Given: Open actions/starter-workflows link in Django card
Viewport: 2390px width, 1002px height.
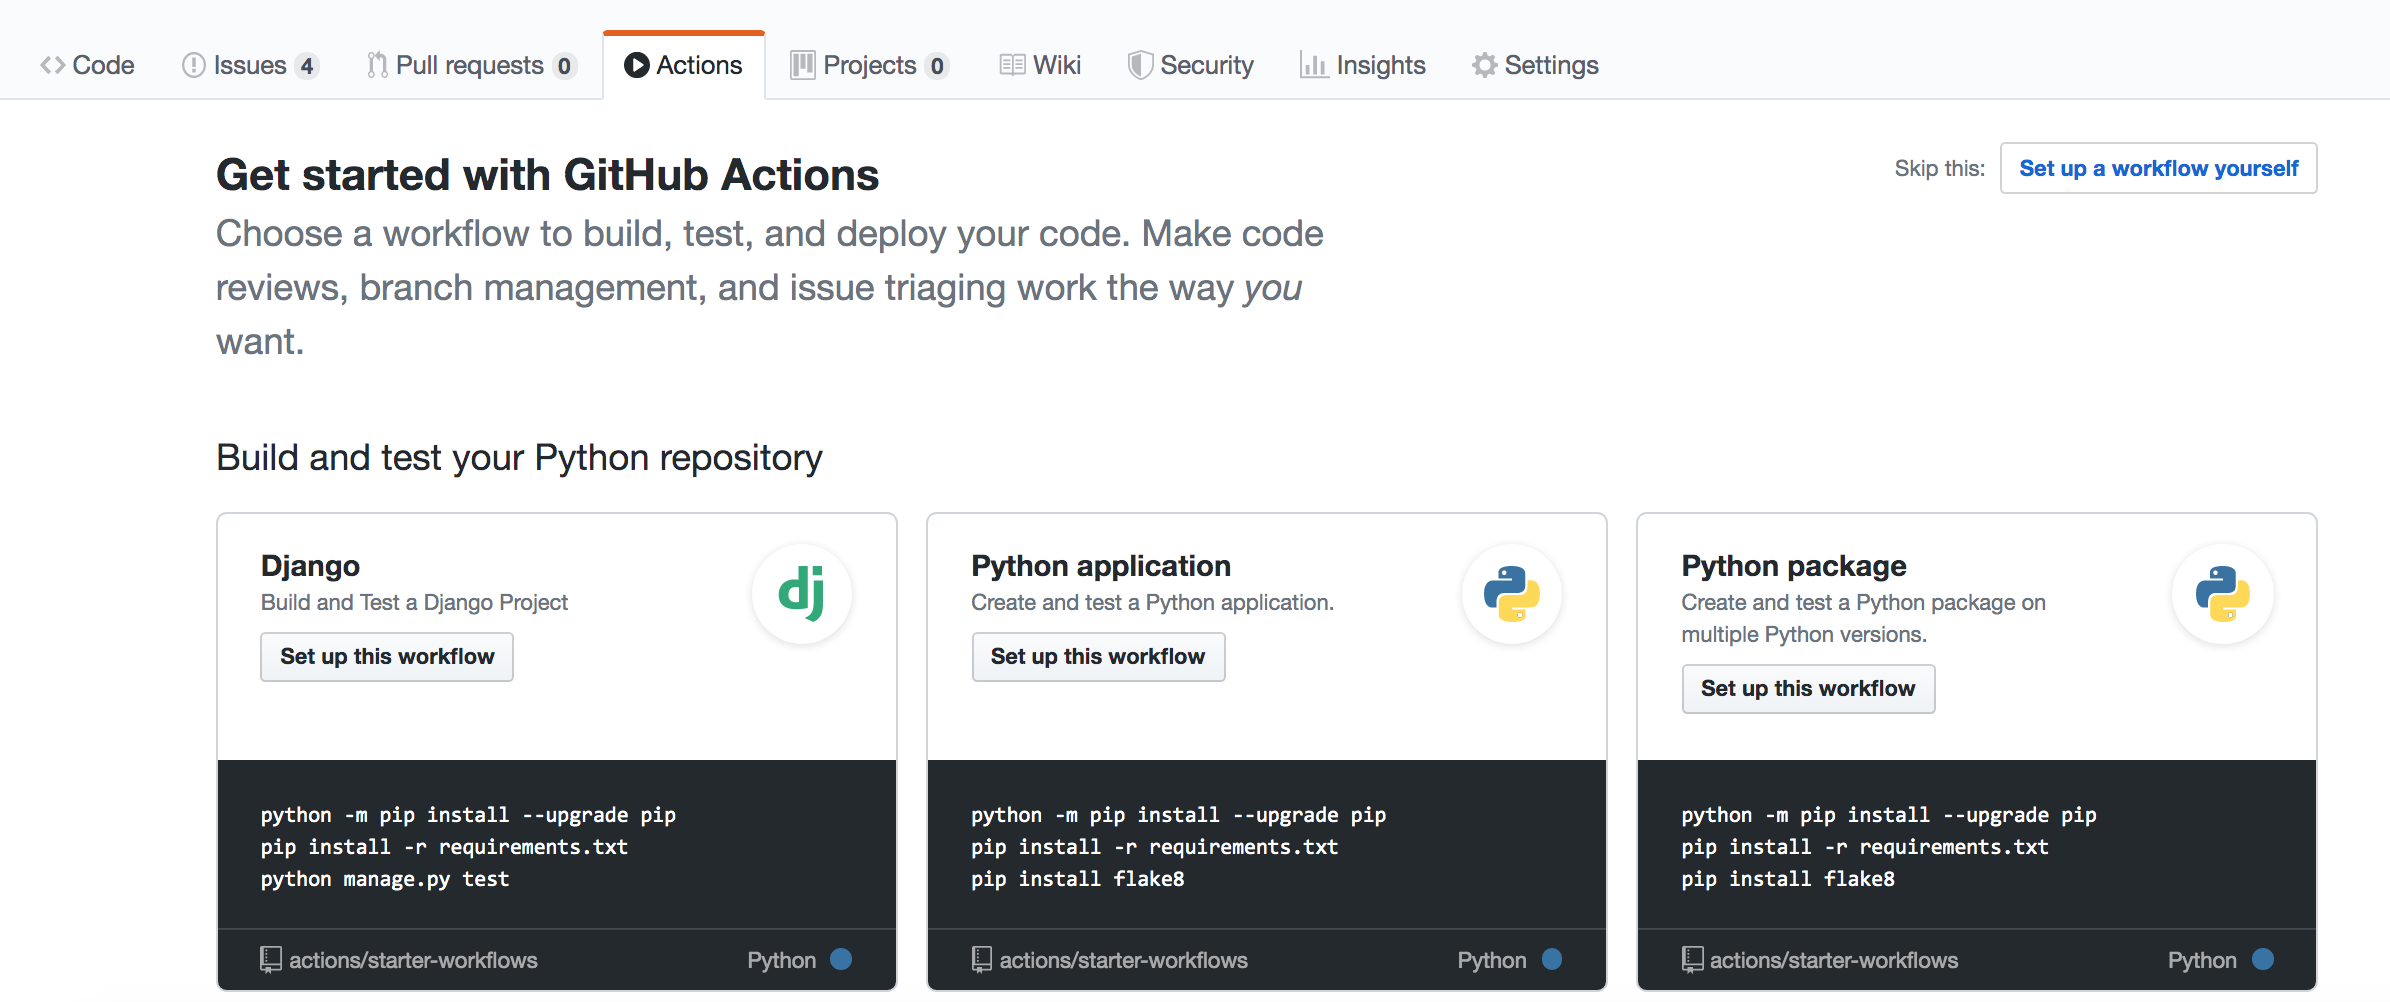Looking at the screenshot, I should pos(413,960).
